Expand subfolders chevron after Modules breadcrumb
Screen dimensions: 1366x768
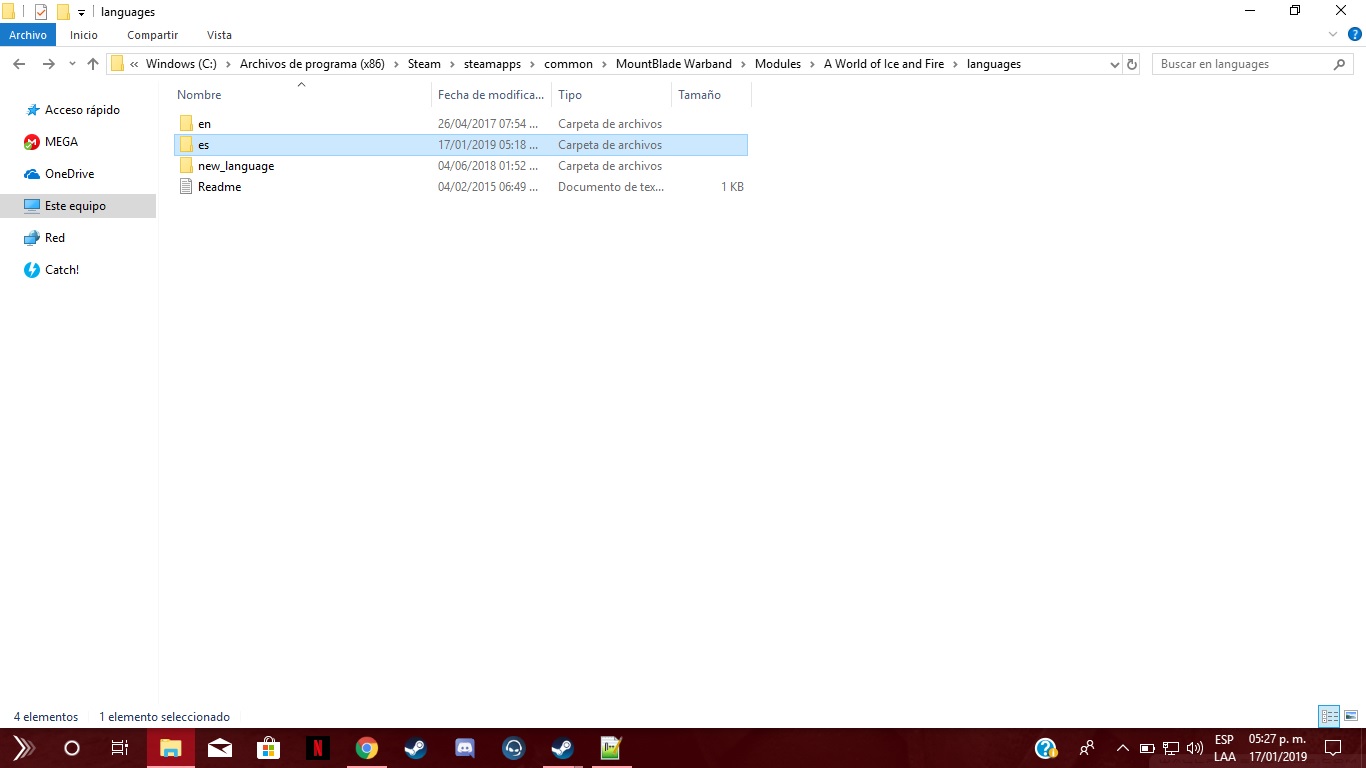(x=812, y=64)
